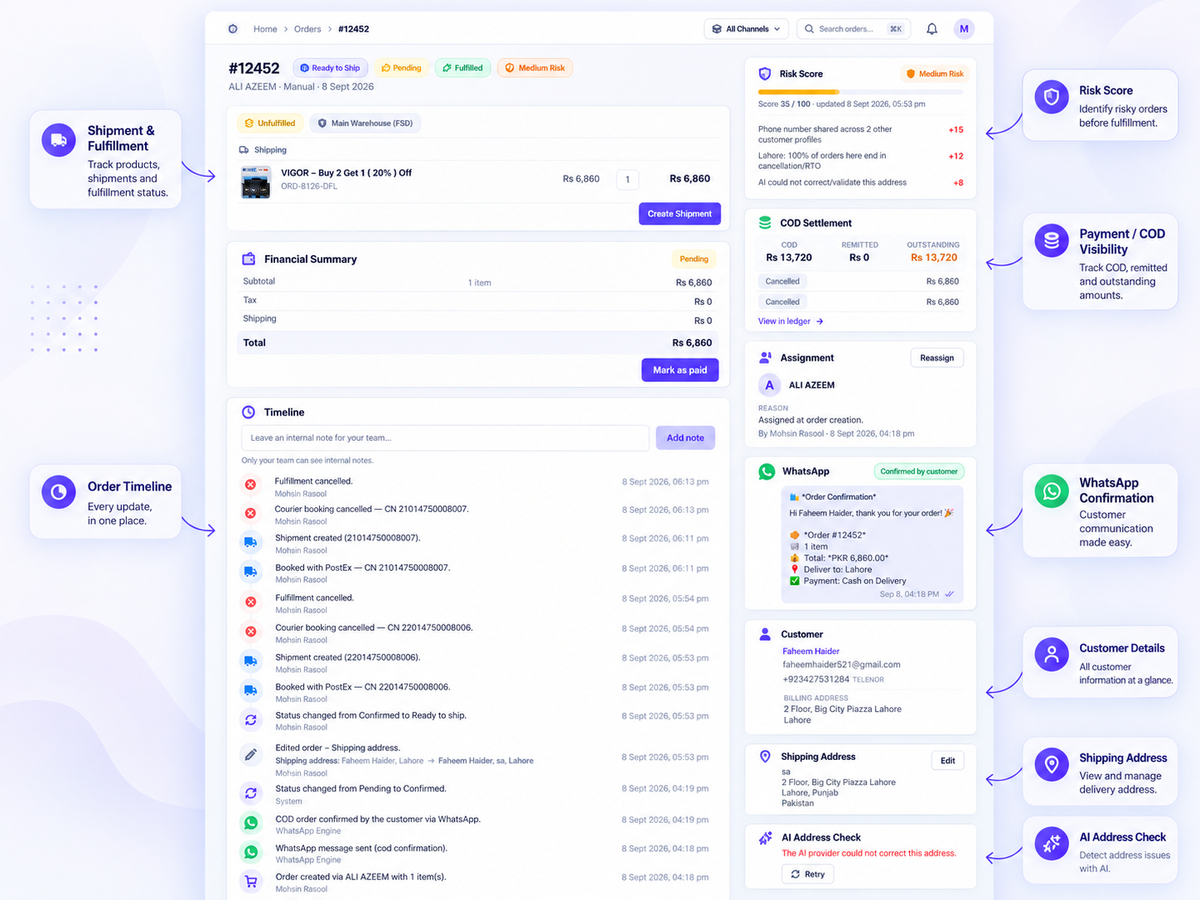Click the Add note button
This screenshot has width=1200, height=900.
(685, 438)
